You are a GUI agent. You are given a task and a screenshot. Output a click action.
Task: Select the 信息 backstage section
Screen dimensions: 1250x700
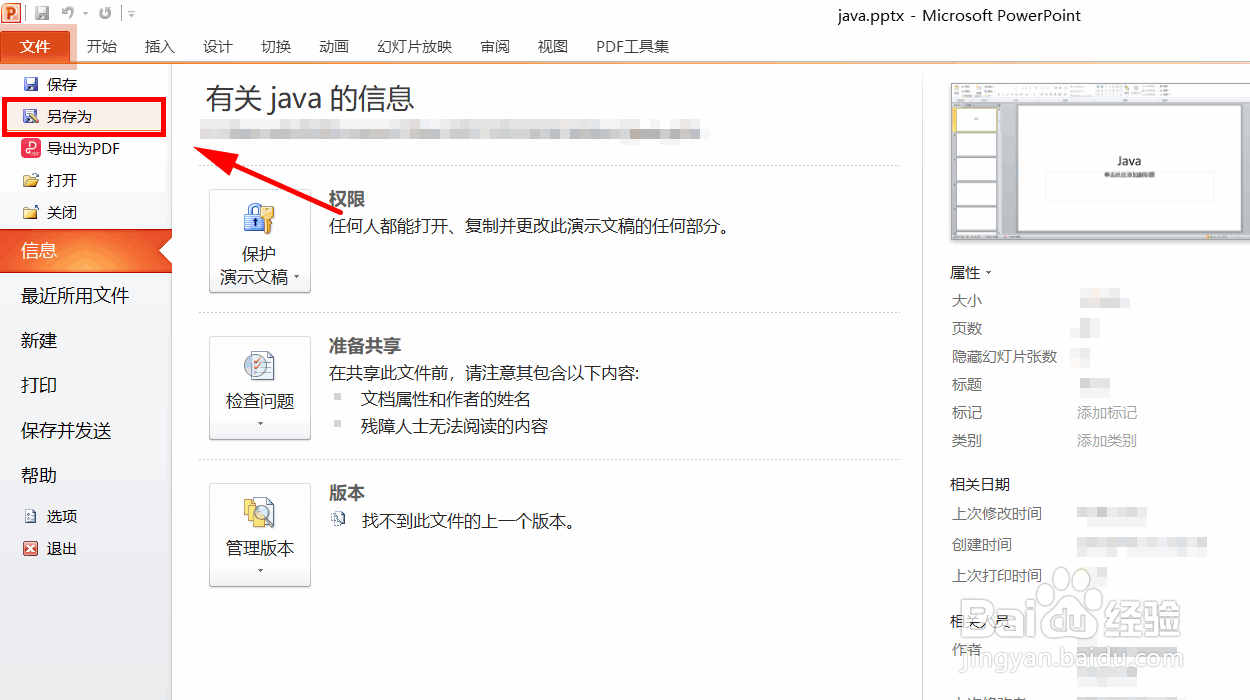tap(85, 251)
